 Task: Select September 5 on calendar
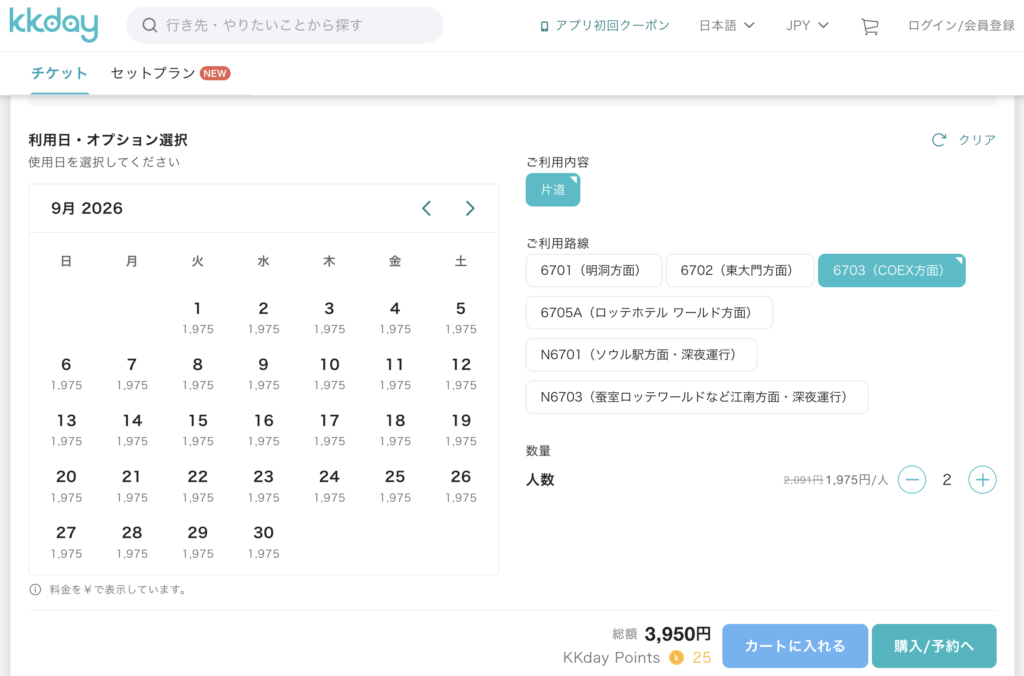(461, 317)
